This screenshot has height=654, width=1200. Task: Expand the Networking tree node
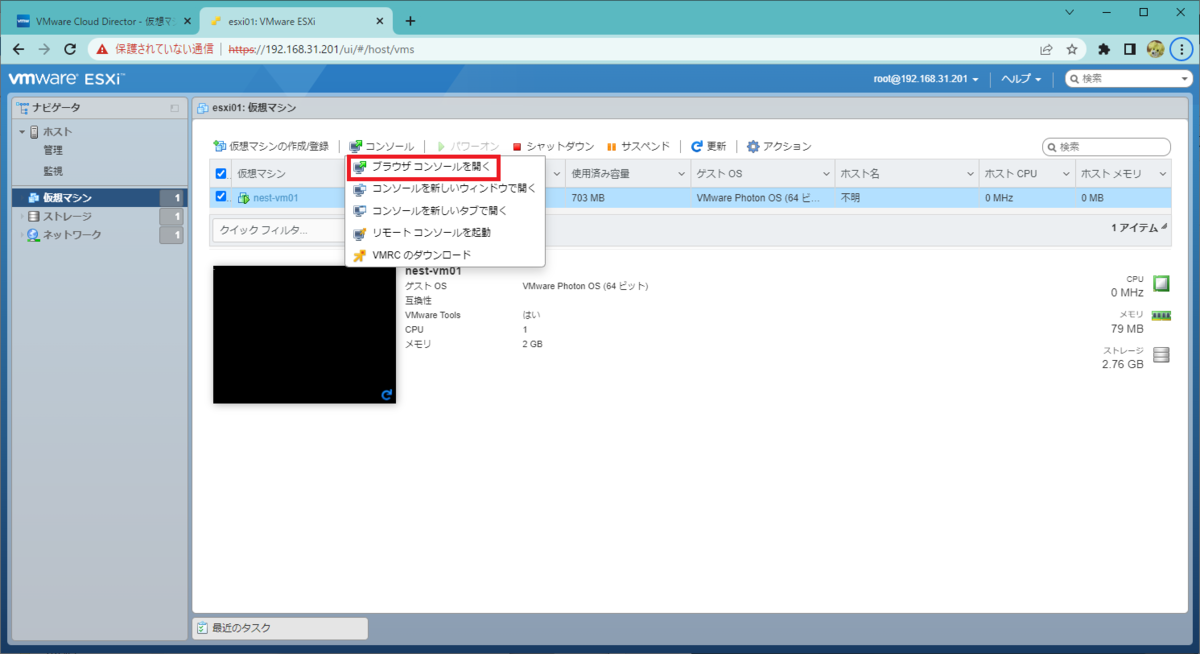21,235
